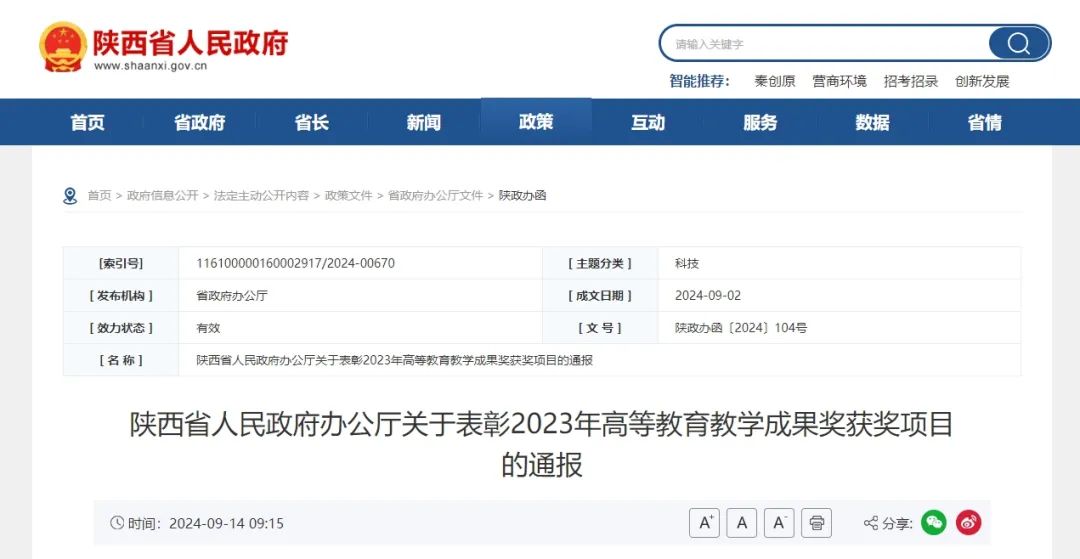Open the 新闻 navigation tab
1080x559 pixels.
tap(424, 123)
